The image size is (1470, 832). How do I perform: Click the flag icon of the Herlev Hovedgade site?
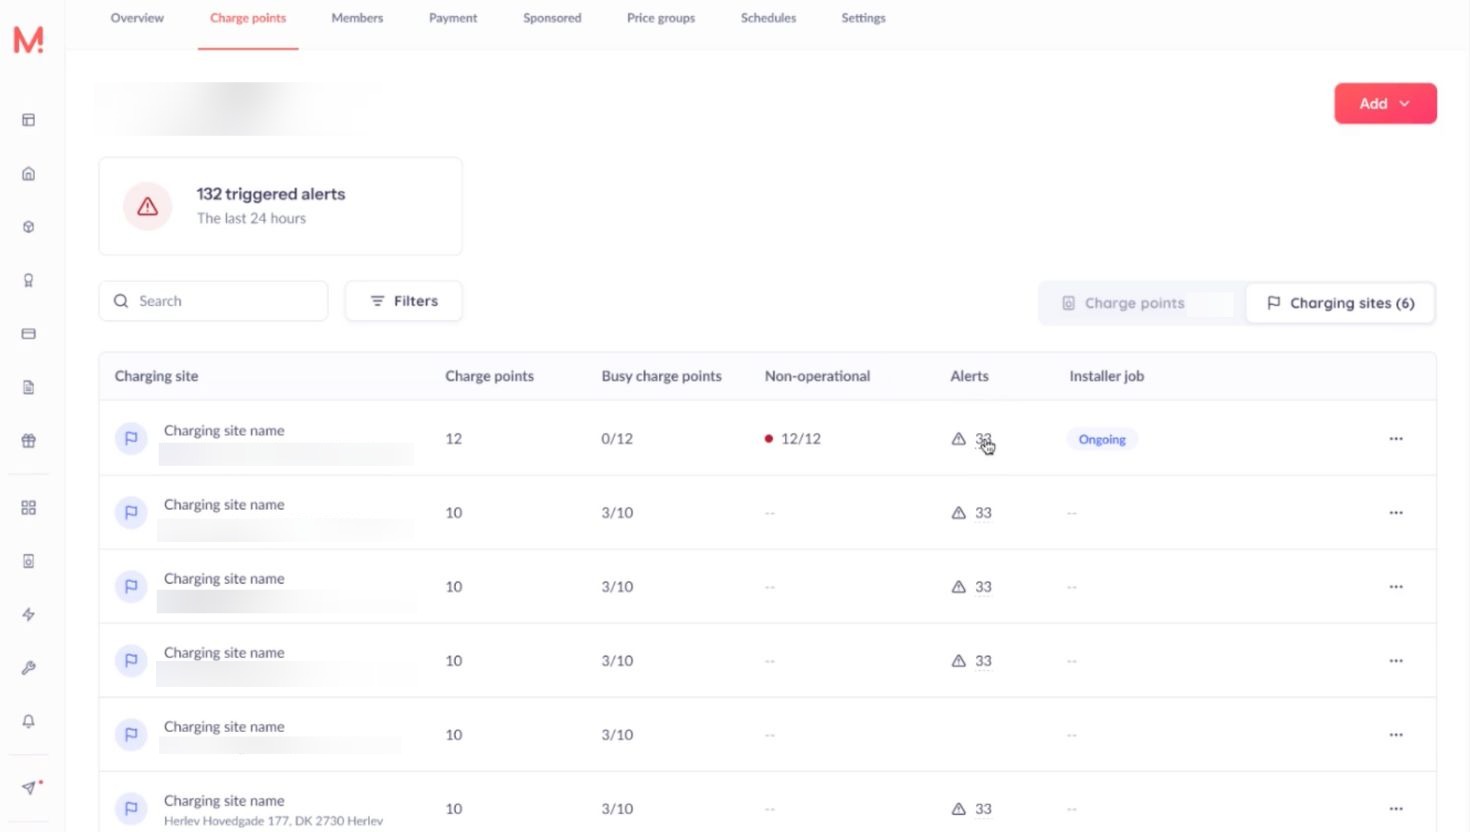pos(131,808)
